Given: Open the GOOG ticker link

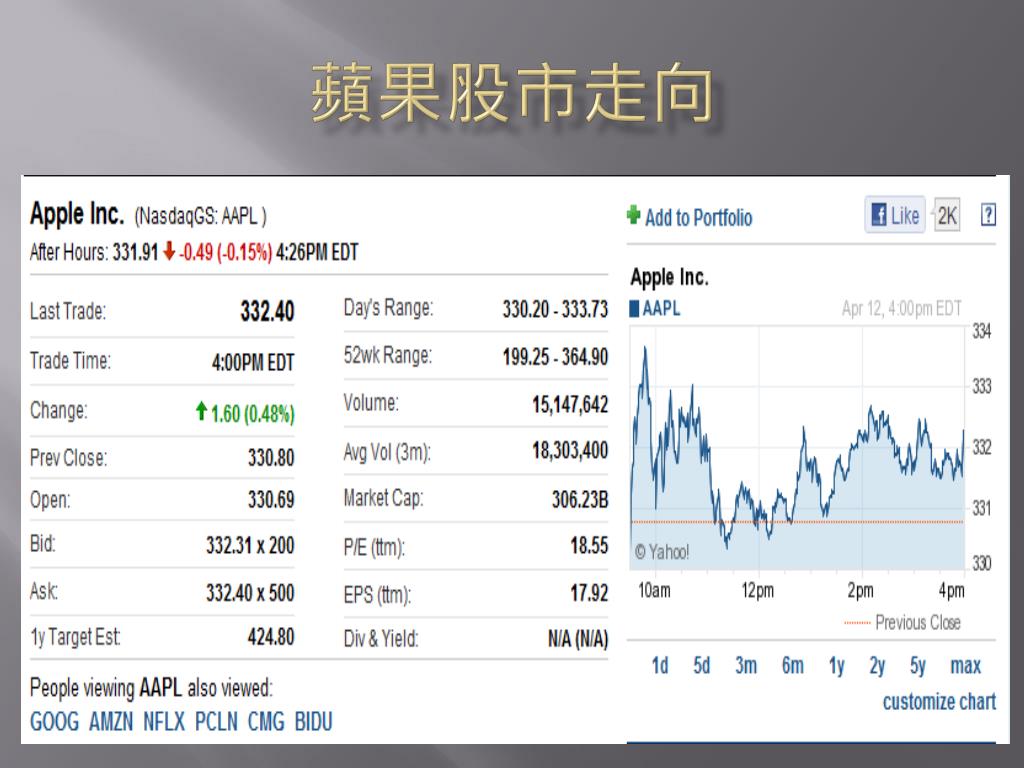Looking at the screenshot, I should [54, 722].
